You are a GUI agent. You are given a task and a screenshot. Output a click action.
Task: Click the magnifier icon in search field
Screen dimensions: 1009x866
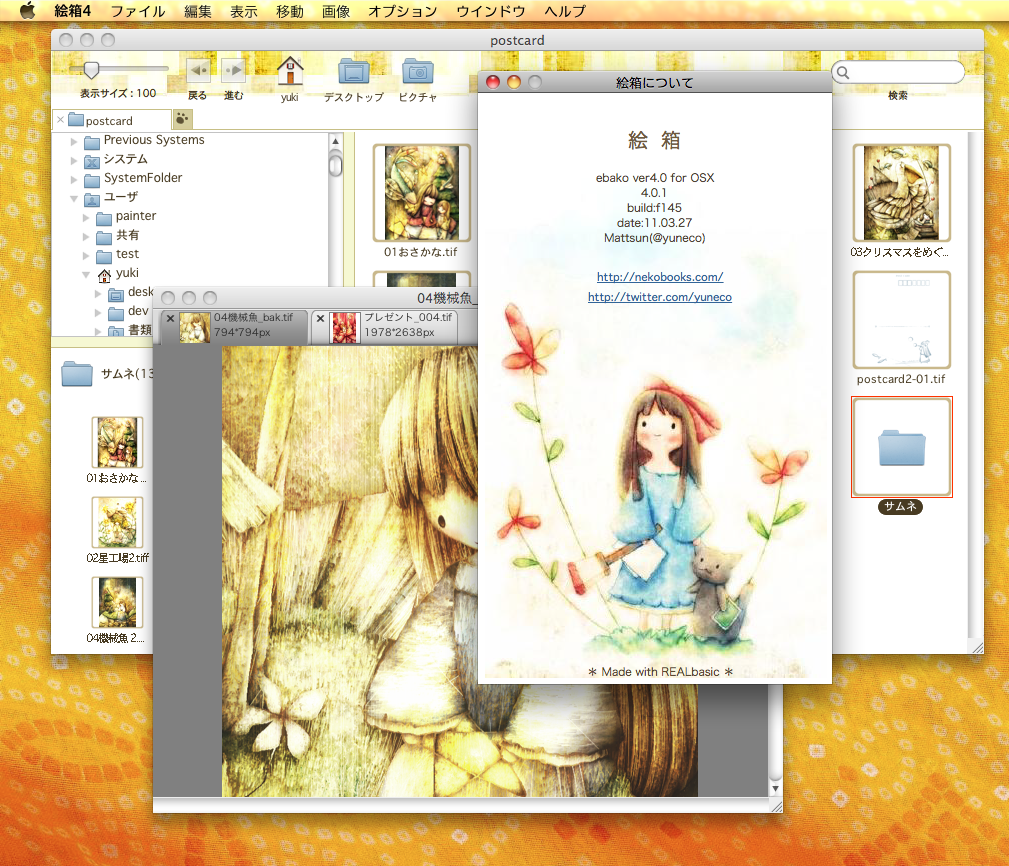pos(843,73)
